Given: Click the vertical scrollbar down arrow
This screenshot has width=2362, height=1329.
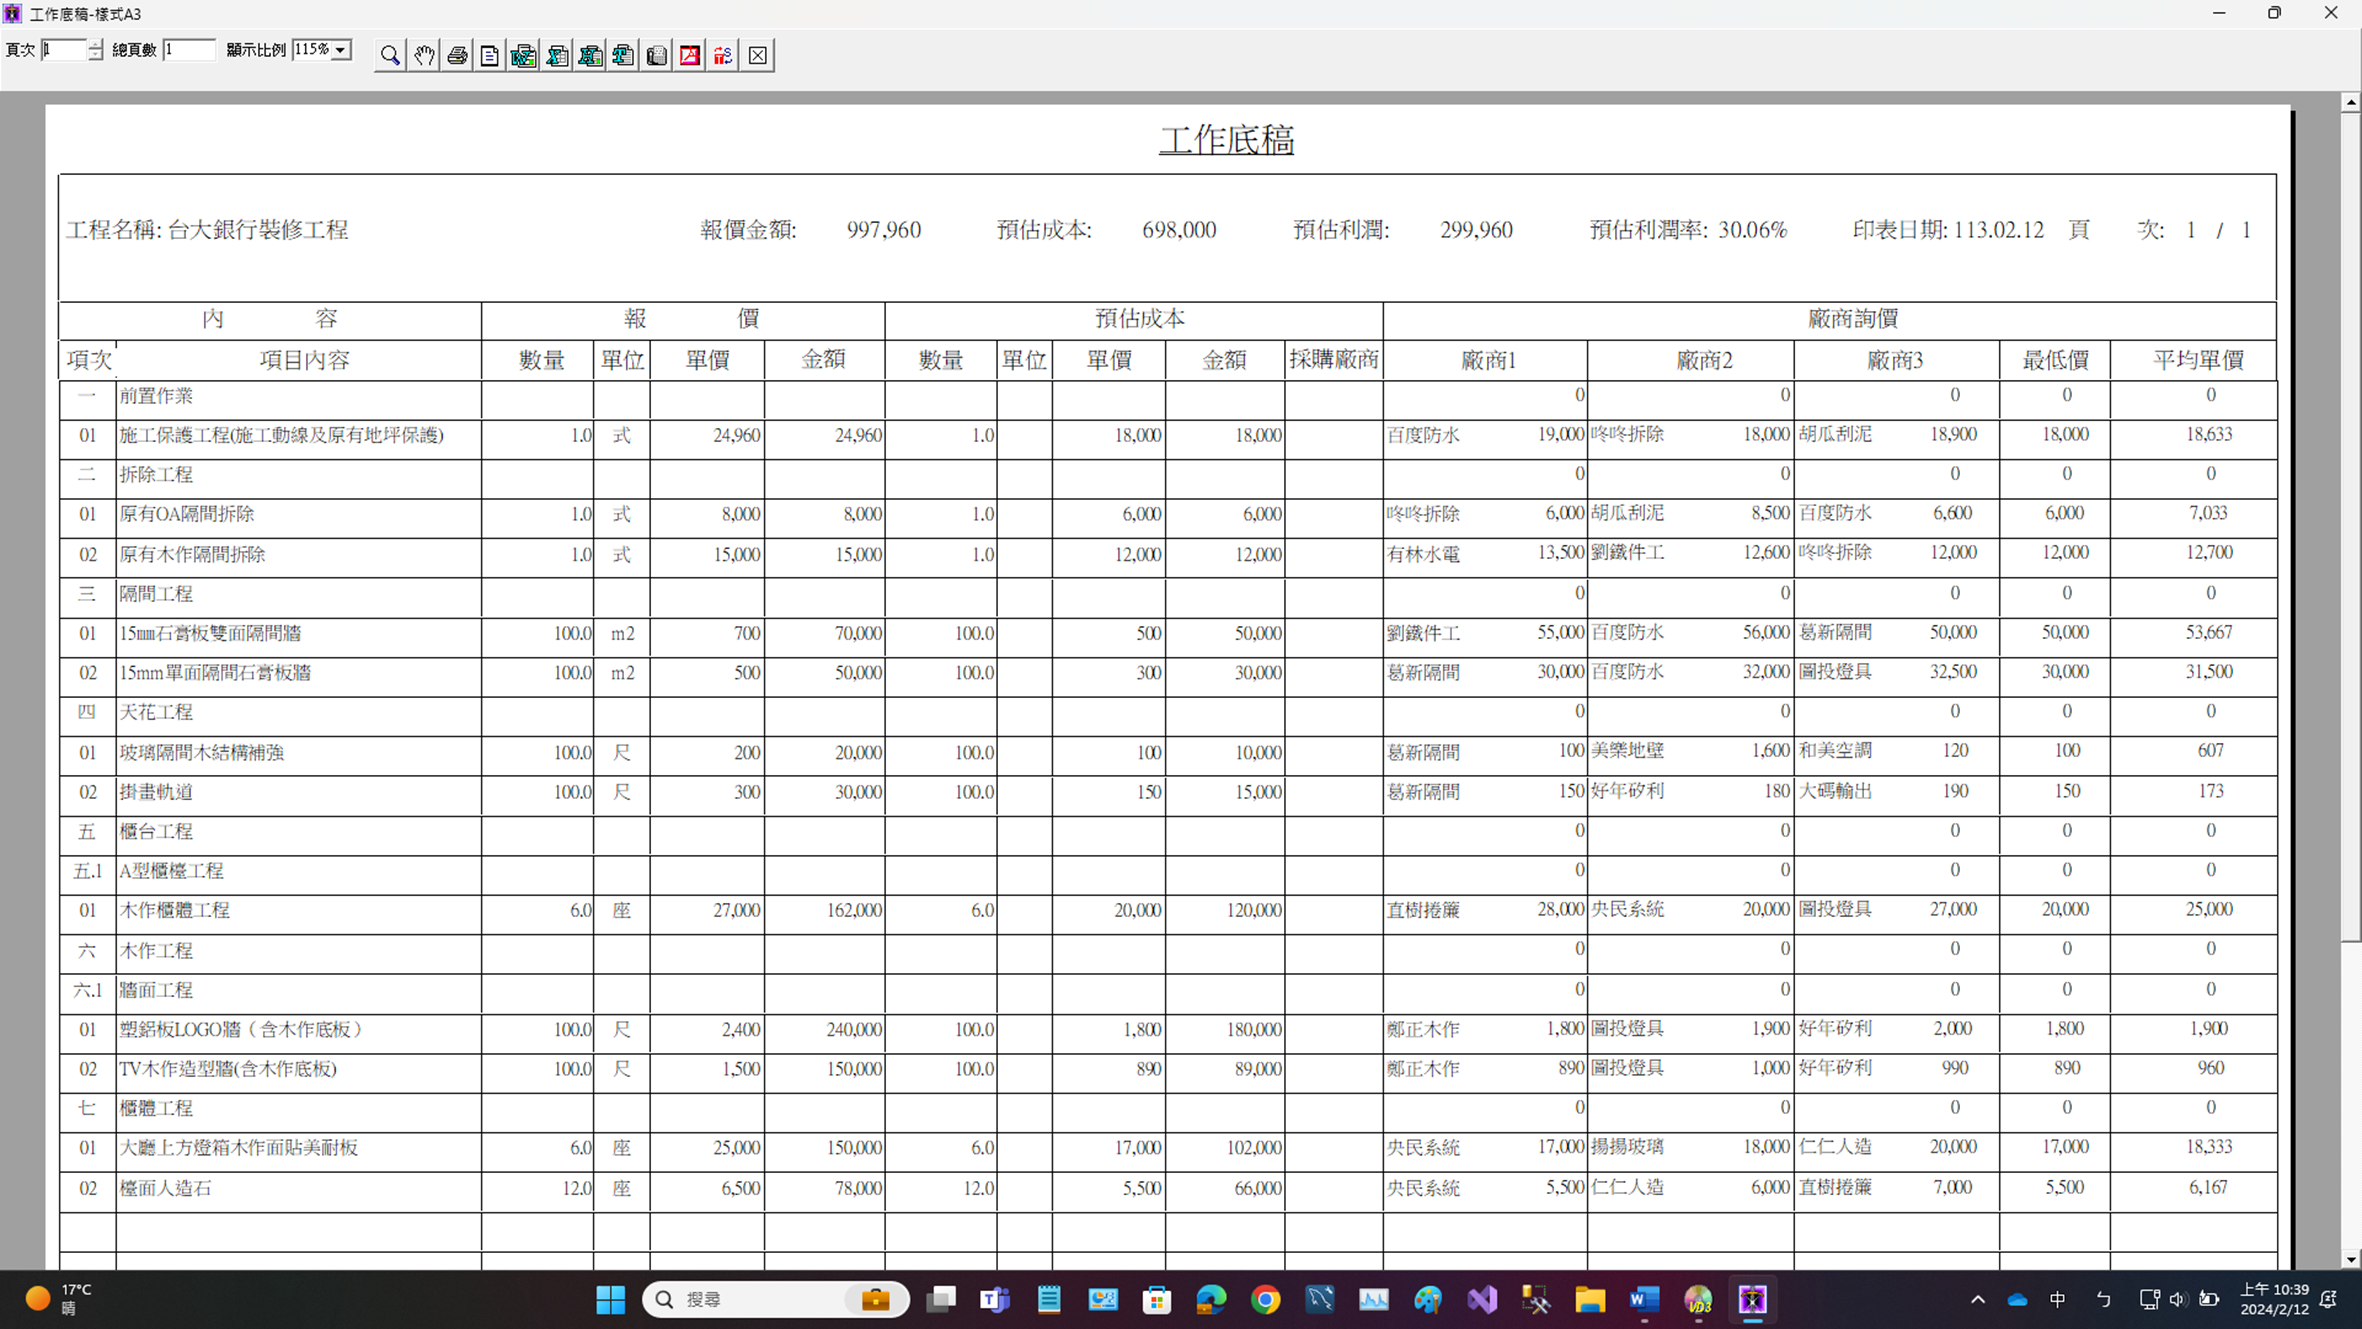Looking at the screenshot, I should coord(2351,1260).
